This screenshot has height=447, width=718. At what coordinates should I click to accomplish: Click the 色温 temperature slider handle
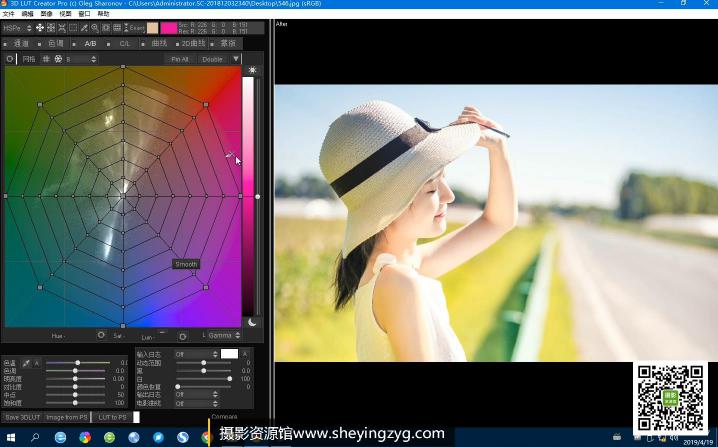coord(75,363)
